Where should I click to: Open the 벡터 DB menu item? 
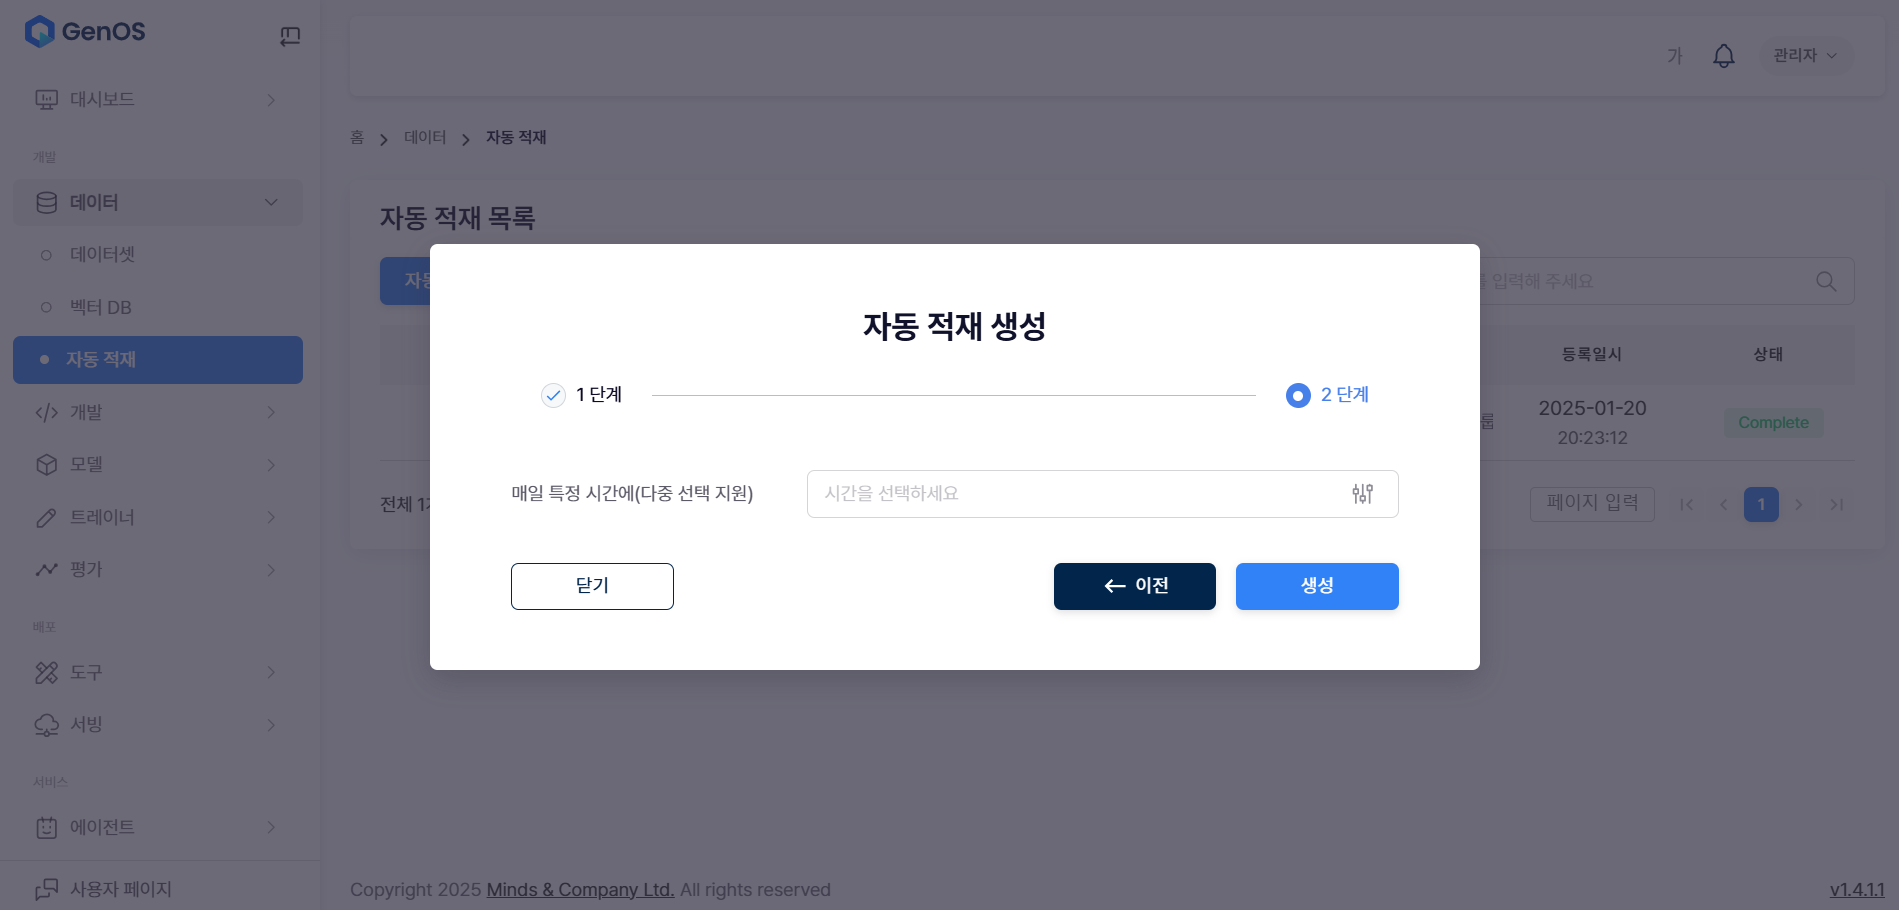pos(100,307)
